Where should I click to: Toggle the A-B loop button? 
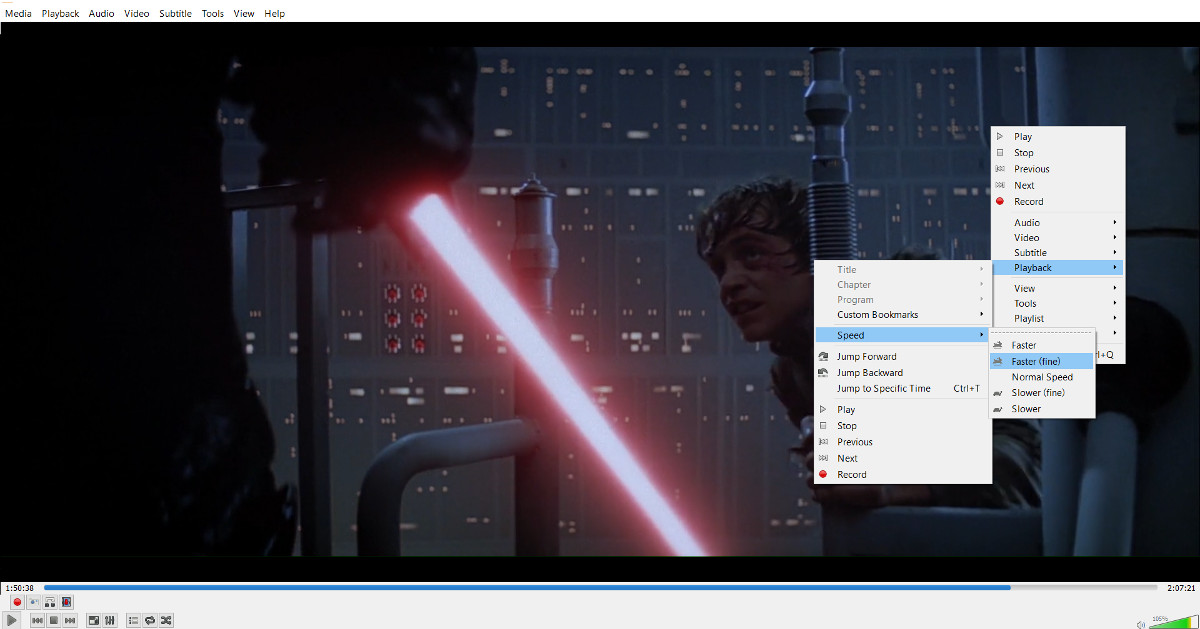click(49, 602)
